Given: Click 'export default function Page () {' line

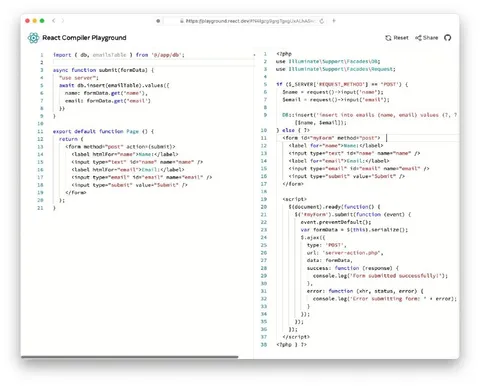Looking at the screenshot, I should (103, 131).
